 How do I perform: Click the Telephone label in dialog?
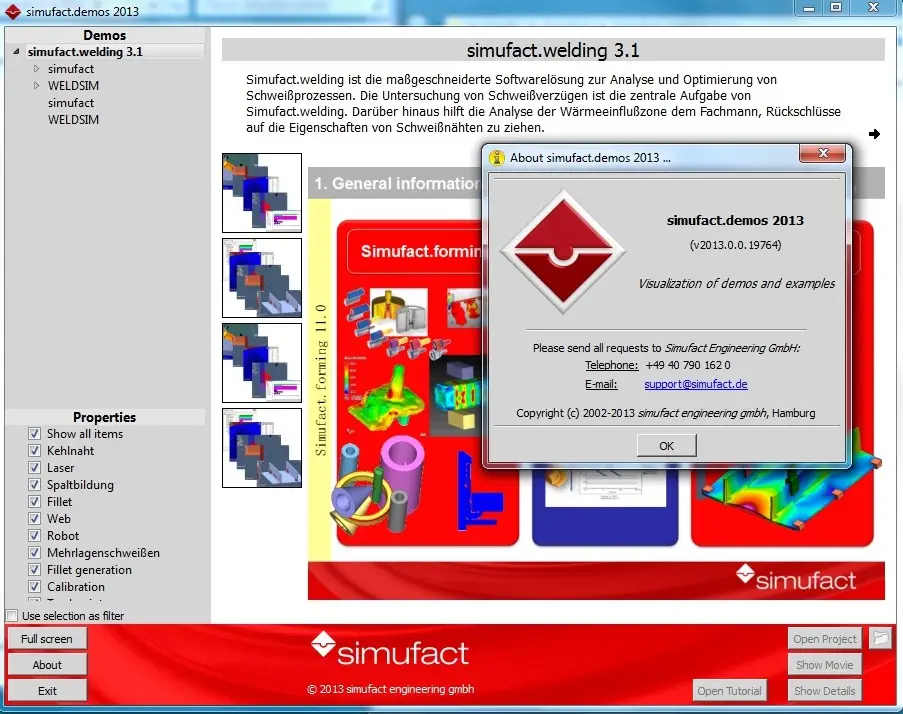[x=612, y=365]
